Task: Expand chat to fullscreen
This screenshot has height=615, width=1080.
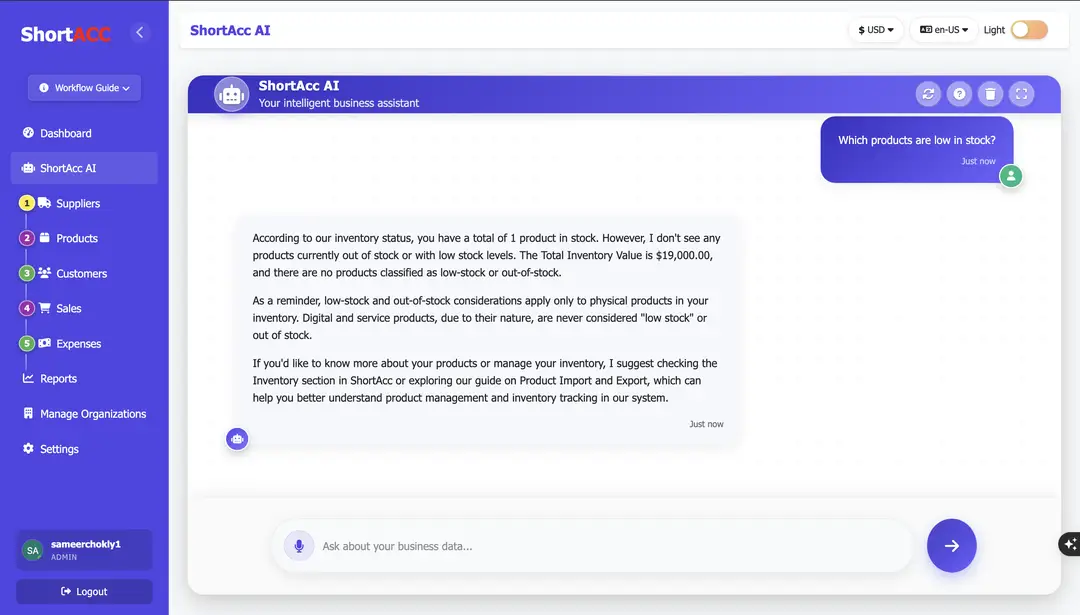Action: pyautogui.click(x=1021, y=94)
